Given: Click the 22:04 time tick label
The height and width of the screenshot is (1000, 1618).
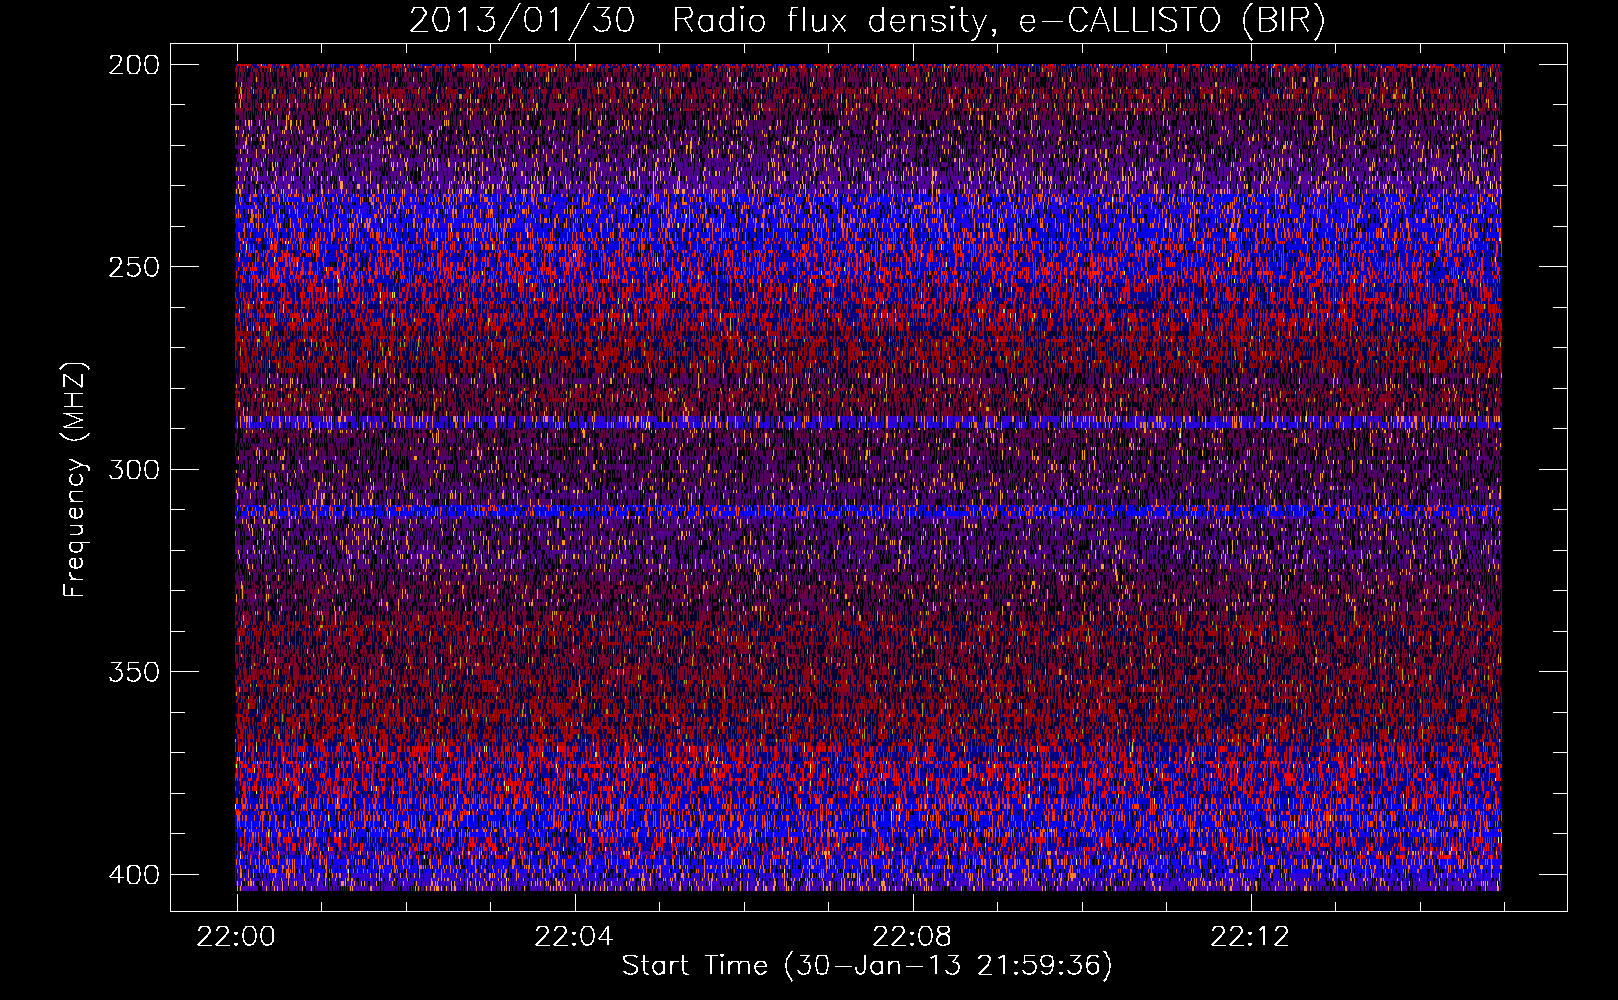Looking at the screenshot, I should [x=574, y=937].
